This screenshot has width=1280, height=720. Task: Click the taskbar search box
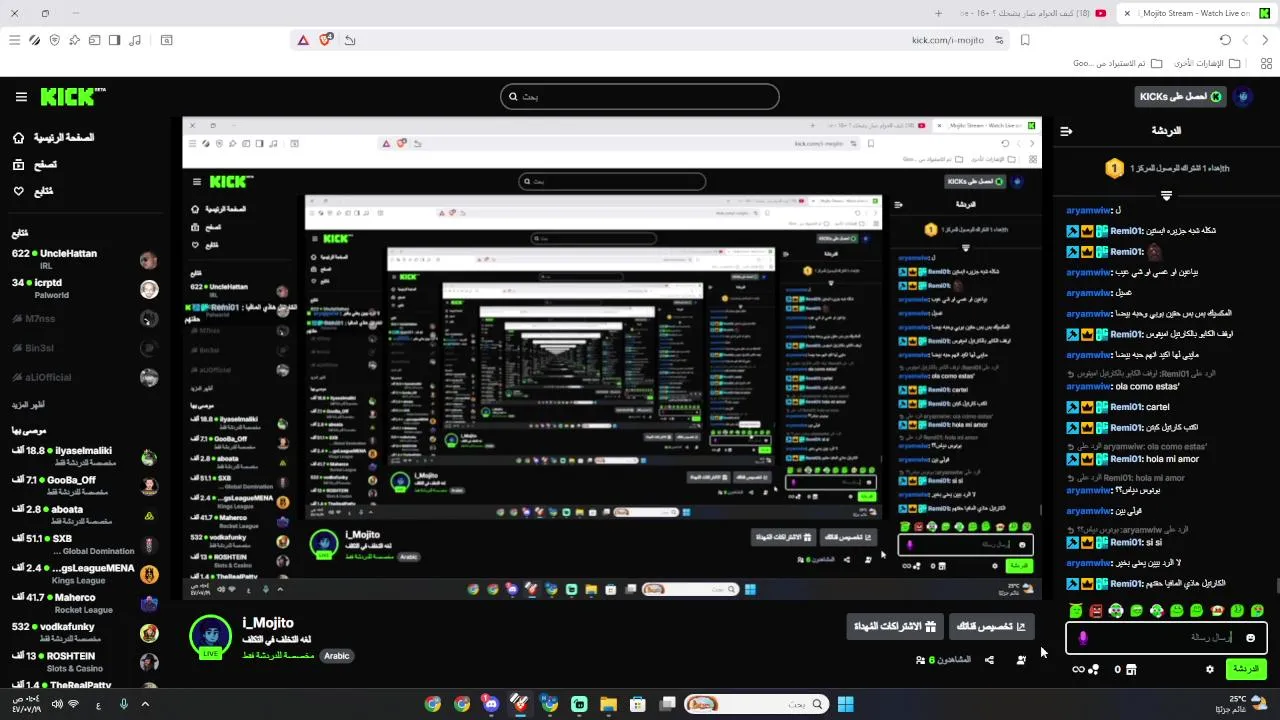click(757, 704)
